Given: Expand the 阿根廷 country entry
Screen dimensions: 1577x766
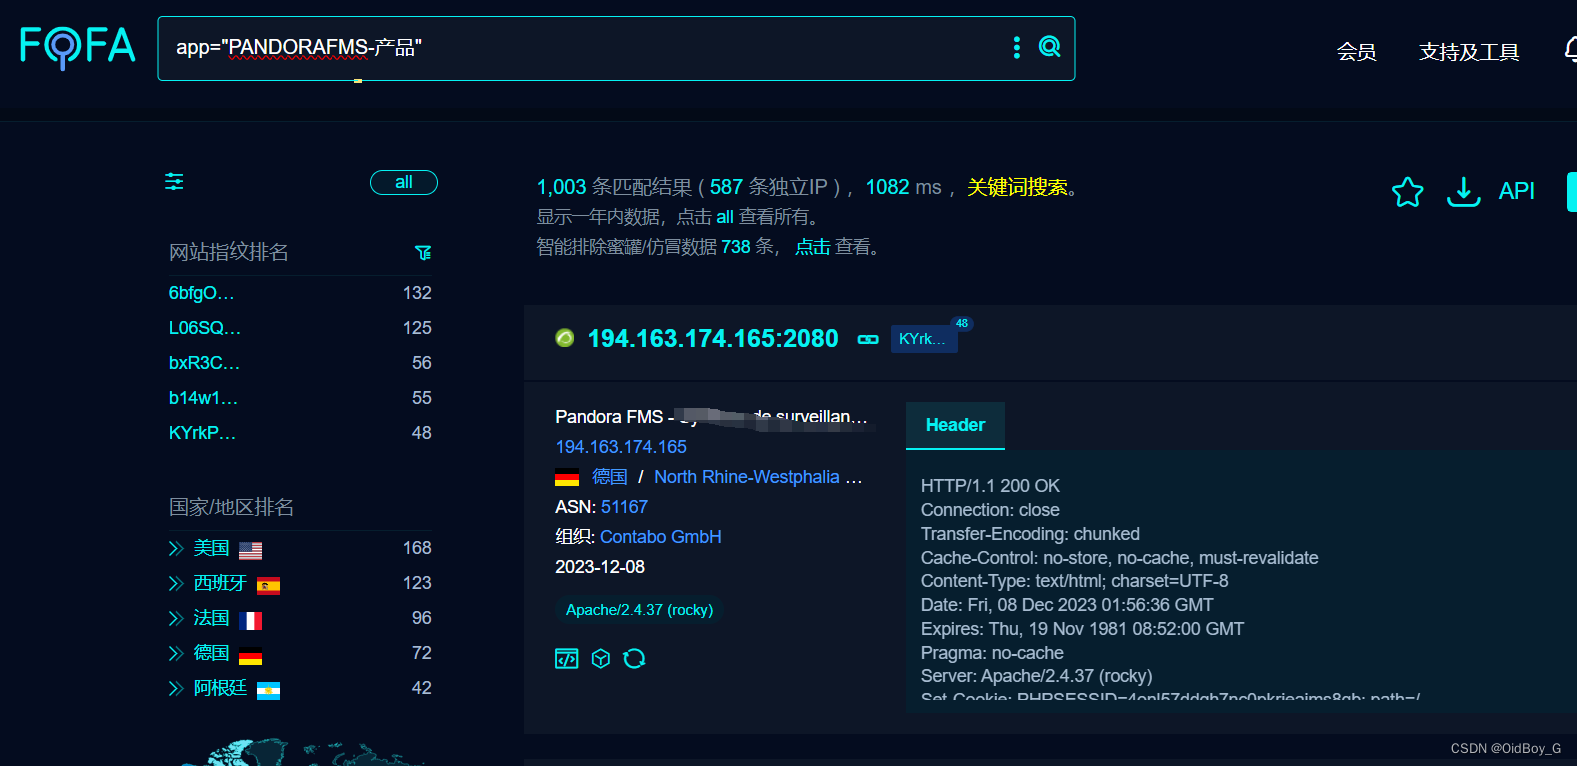Looking at the screenshot, I should click(176, 688).
